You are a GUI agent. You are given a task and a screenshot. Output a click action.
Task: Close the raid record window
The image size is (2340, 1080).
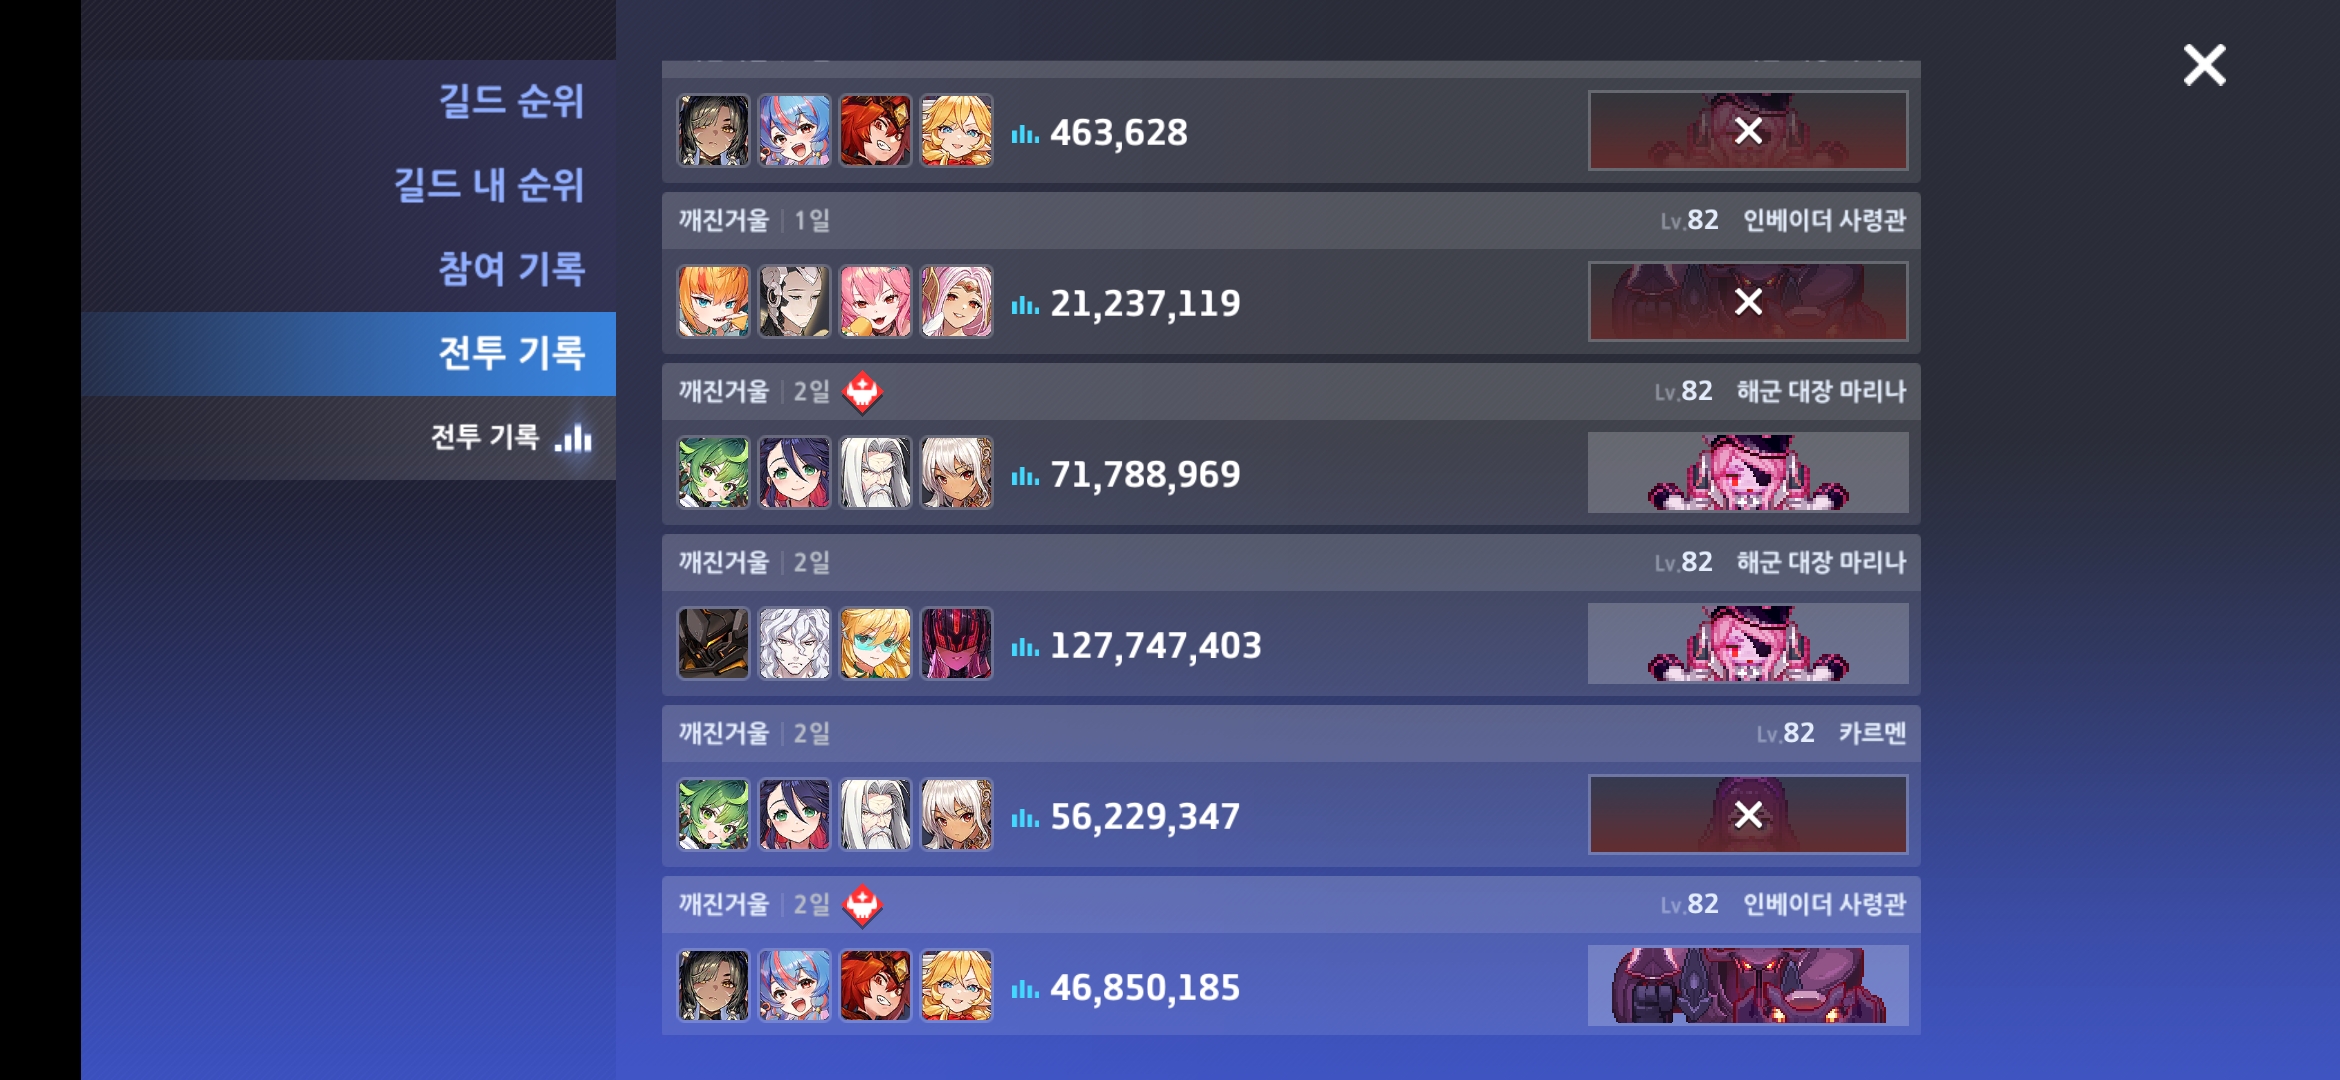(x=2204, y=65)
